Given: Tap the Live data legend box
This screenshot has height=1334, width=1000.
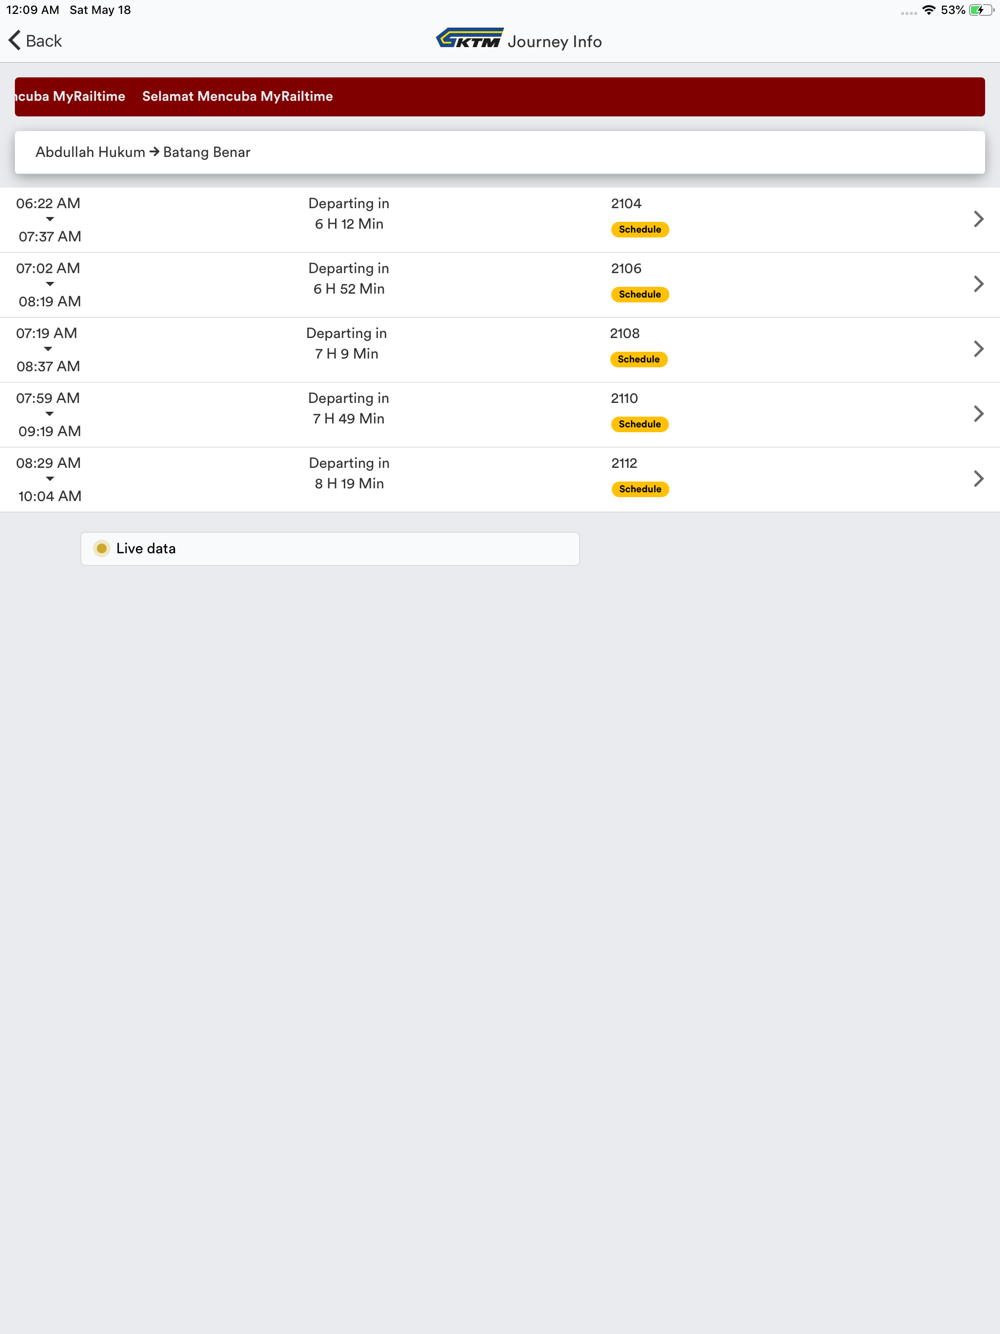Looking at the screenshot, I should [x=330, y=548].
